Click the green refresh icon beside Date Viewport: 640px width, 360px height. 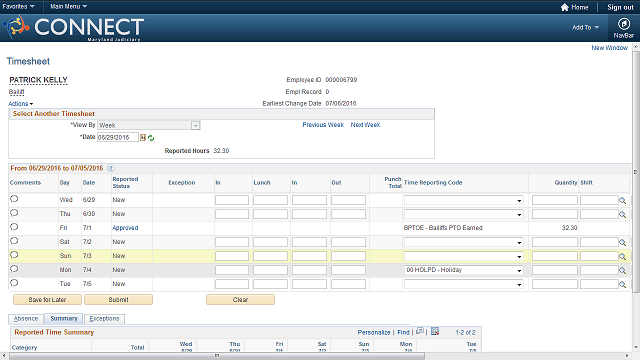(x=151, y=138)
